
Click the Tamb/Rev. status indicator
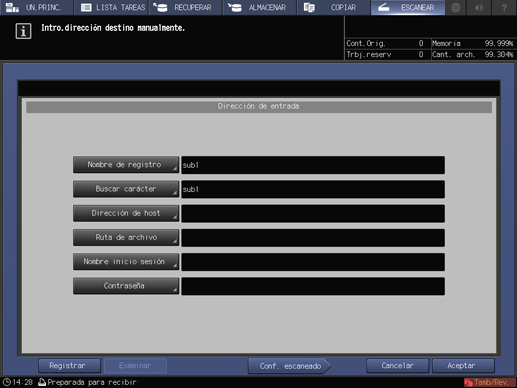click(489, 382)
